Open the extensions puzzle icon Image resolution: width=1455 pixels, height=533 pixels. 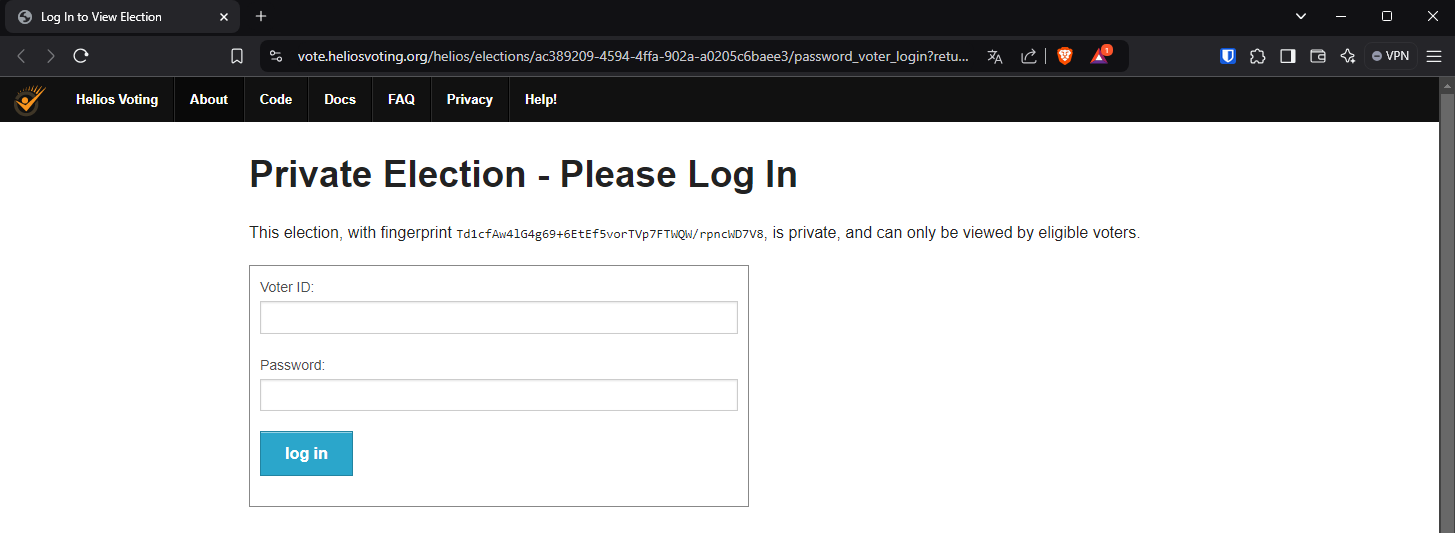coord(1258,56)
